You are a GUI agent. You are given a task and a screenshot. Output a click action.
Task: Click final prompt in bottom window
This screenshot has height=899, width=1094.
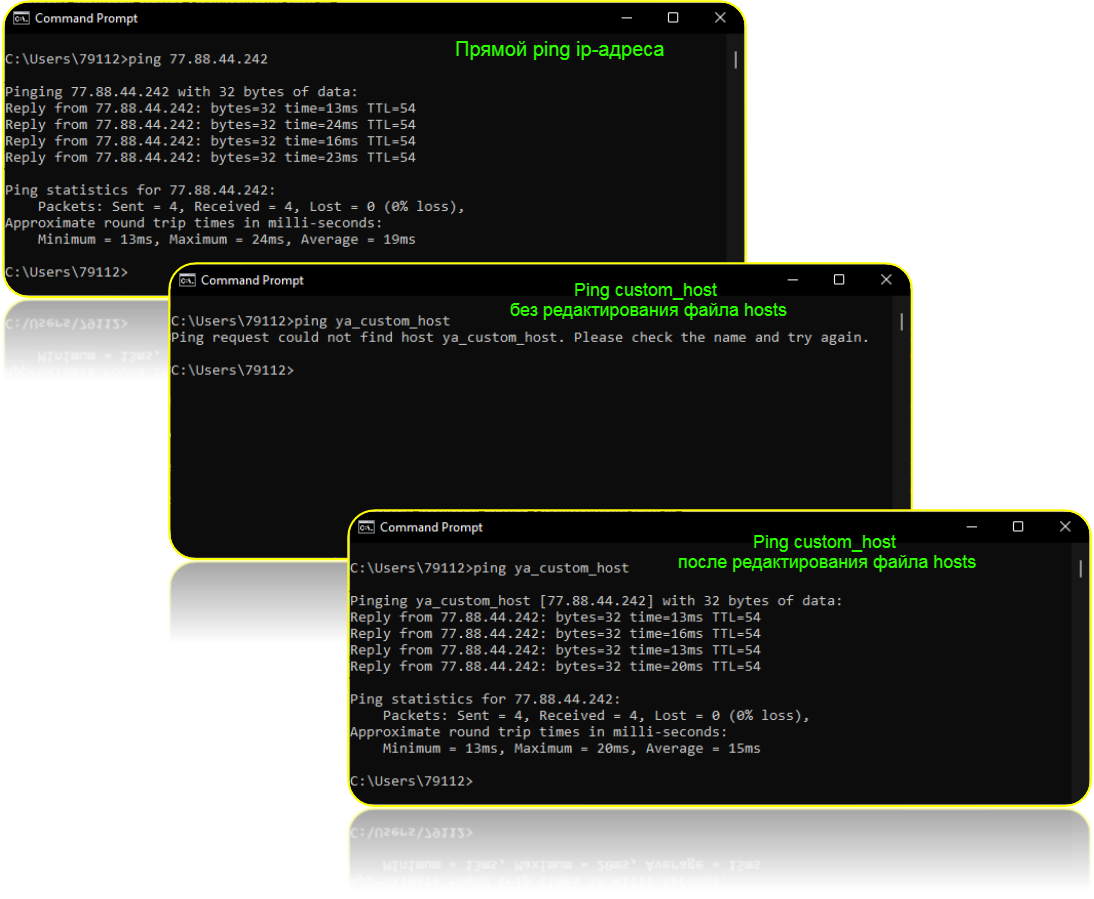(412, 782)
